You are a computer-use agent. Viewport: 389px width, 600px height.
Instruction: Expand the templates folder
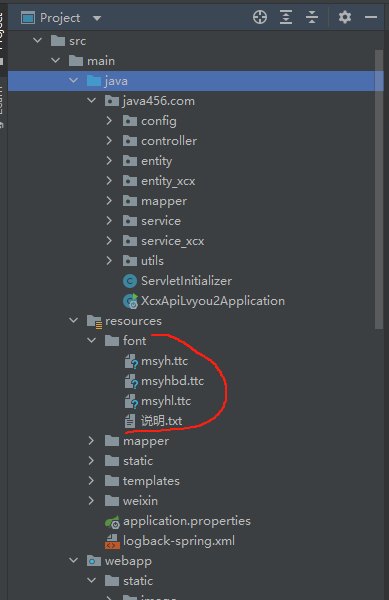(91, 480)
